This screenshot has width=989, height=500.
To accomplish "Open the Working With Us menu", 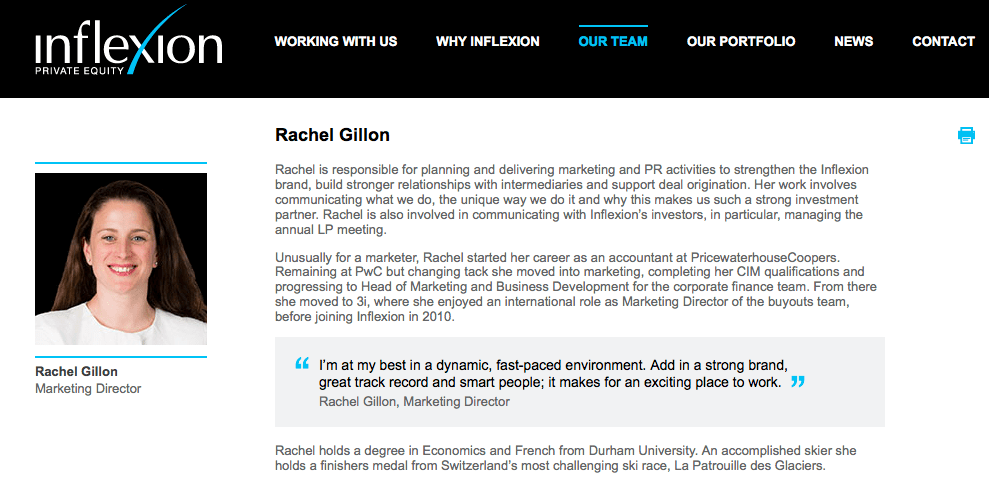I will point(336,42).
